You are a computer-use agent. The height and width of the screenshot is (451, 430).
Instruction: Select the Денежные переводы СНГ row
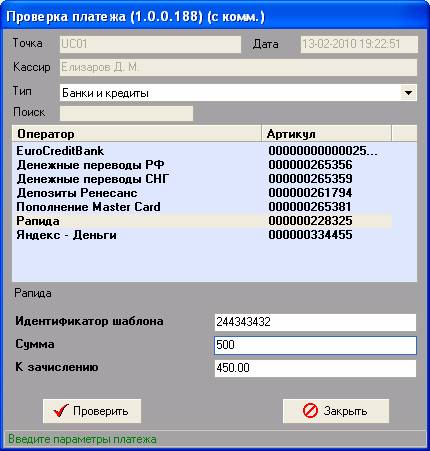click(202, 179)
